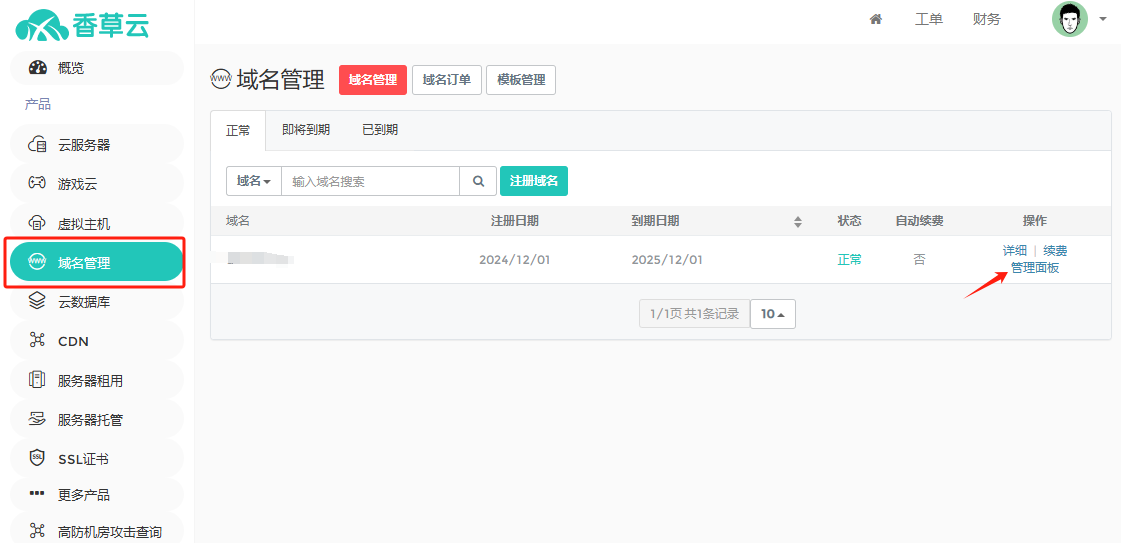The width and height of the screenshot is (1121, 543).
Task: Click the 续费 renew link
Action: coord(1055,251)
